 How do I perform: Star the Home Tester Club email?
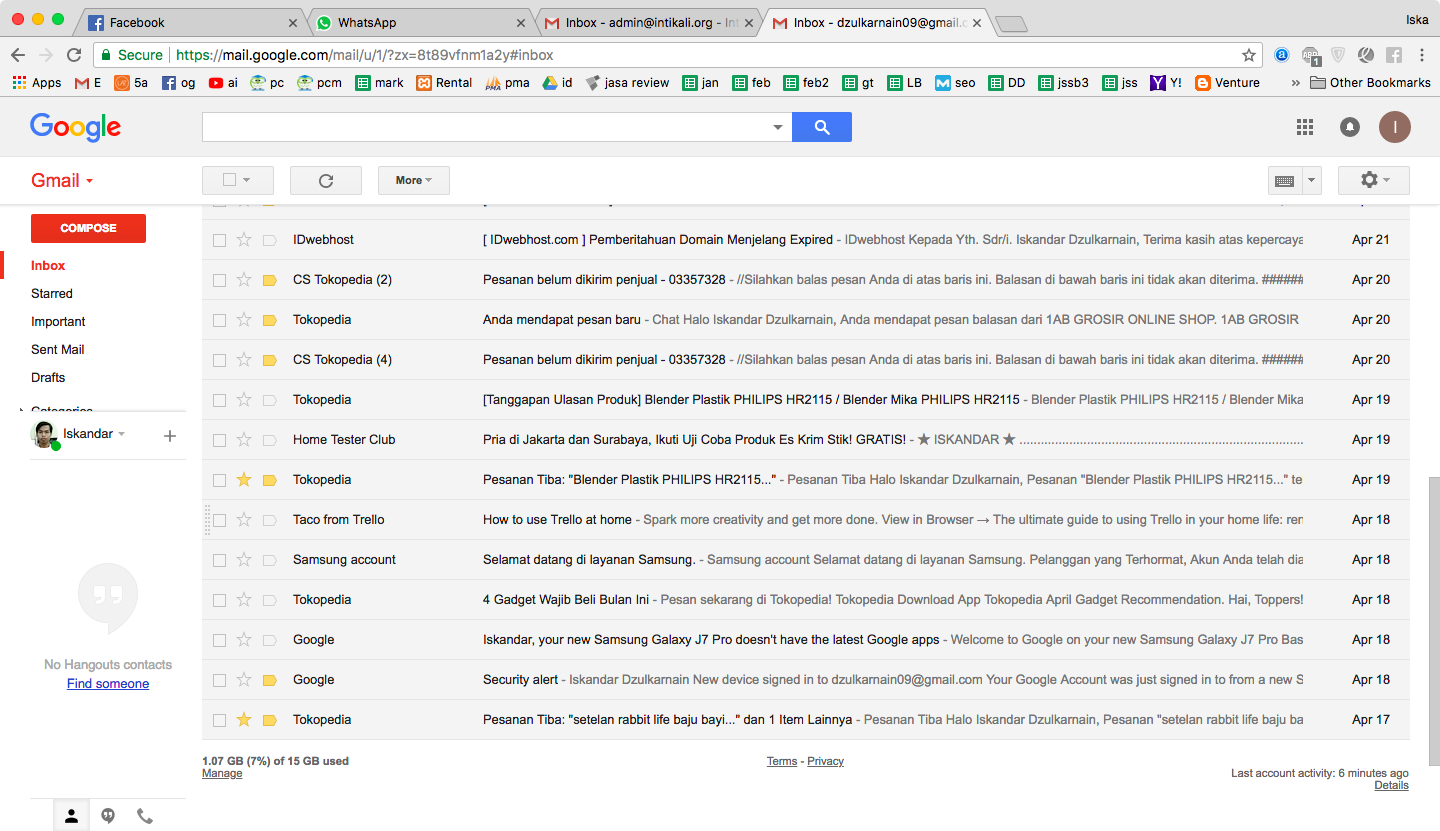coord(244,440)
